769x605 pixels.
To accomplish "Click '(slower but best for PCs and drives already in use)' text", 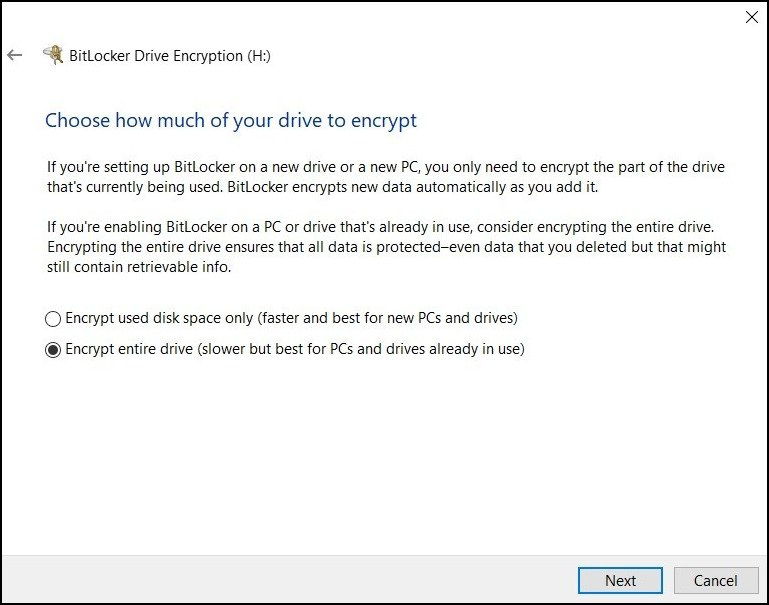I will (361, 349).
